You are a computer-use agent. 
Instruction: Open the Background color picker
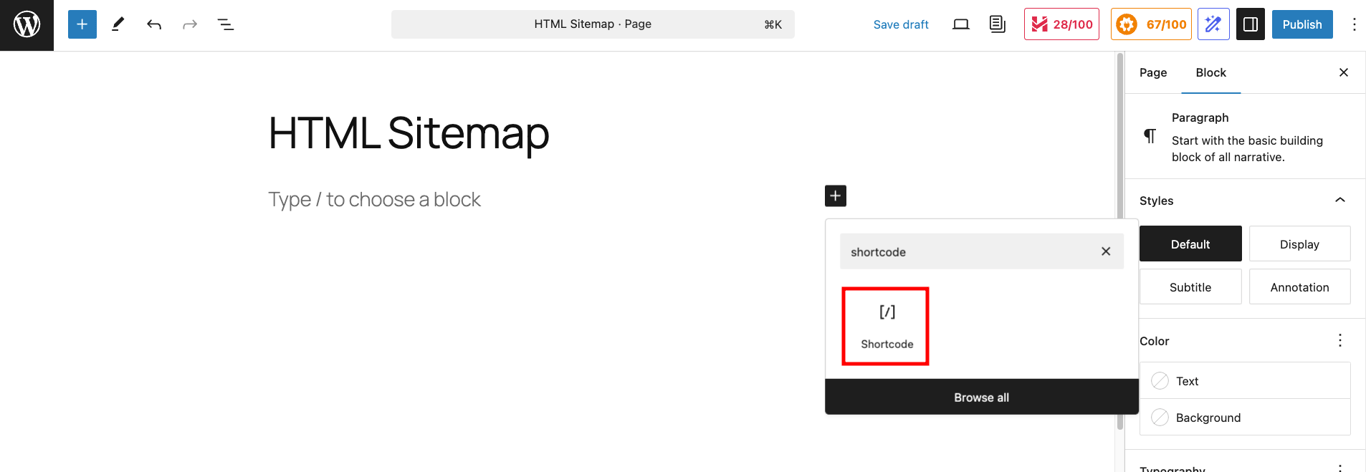tap(1245, 418)
